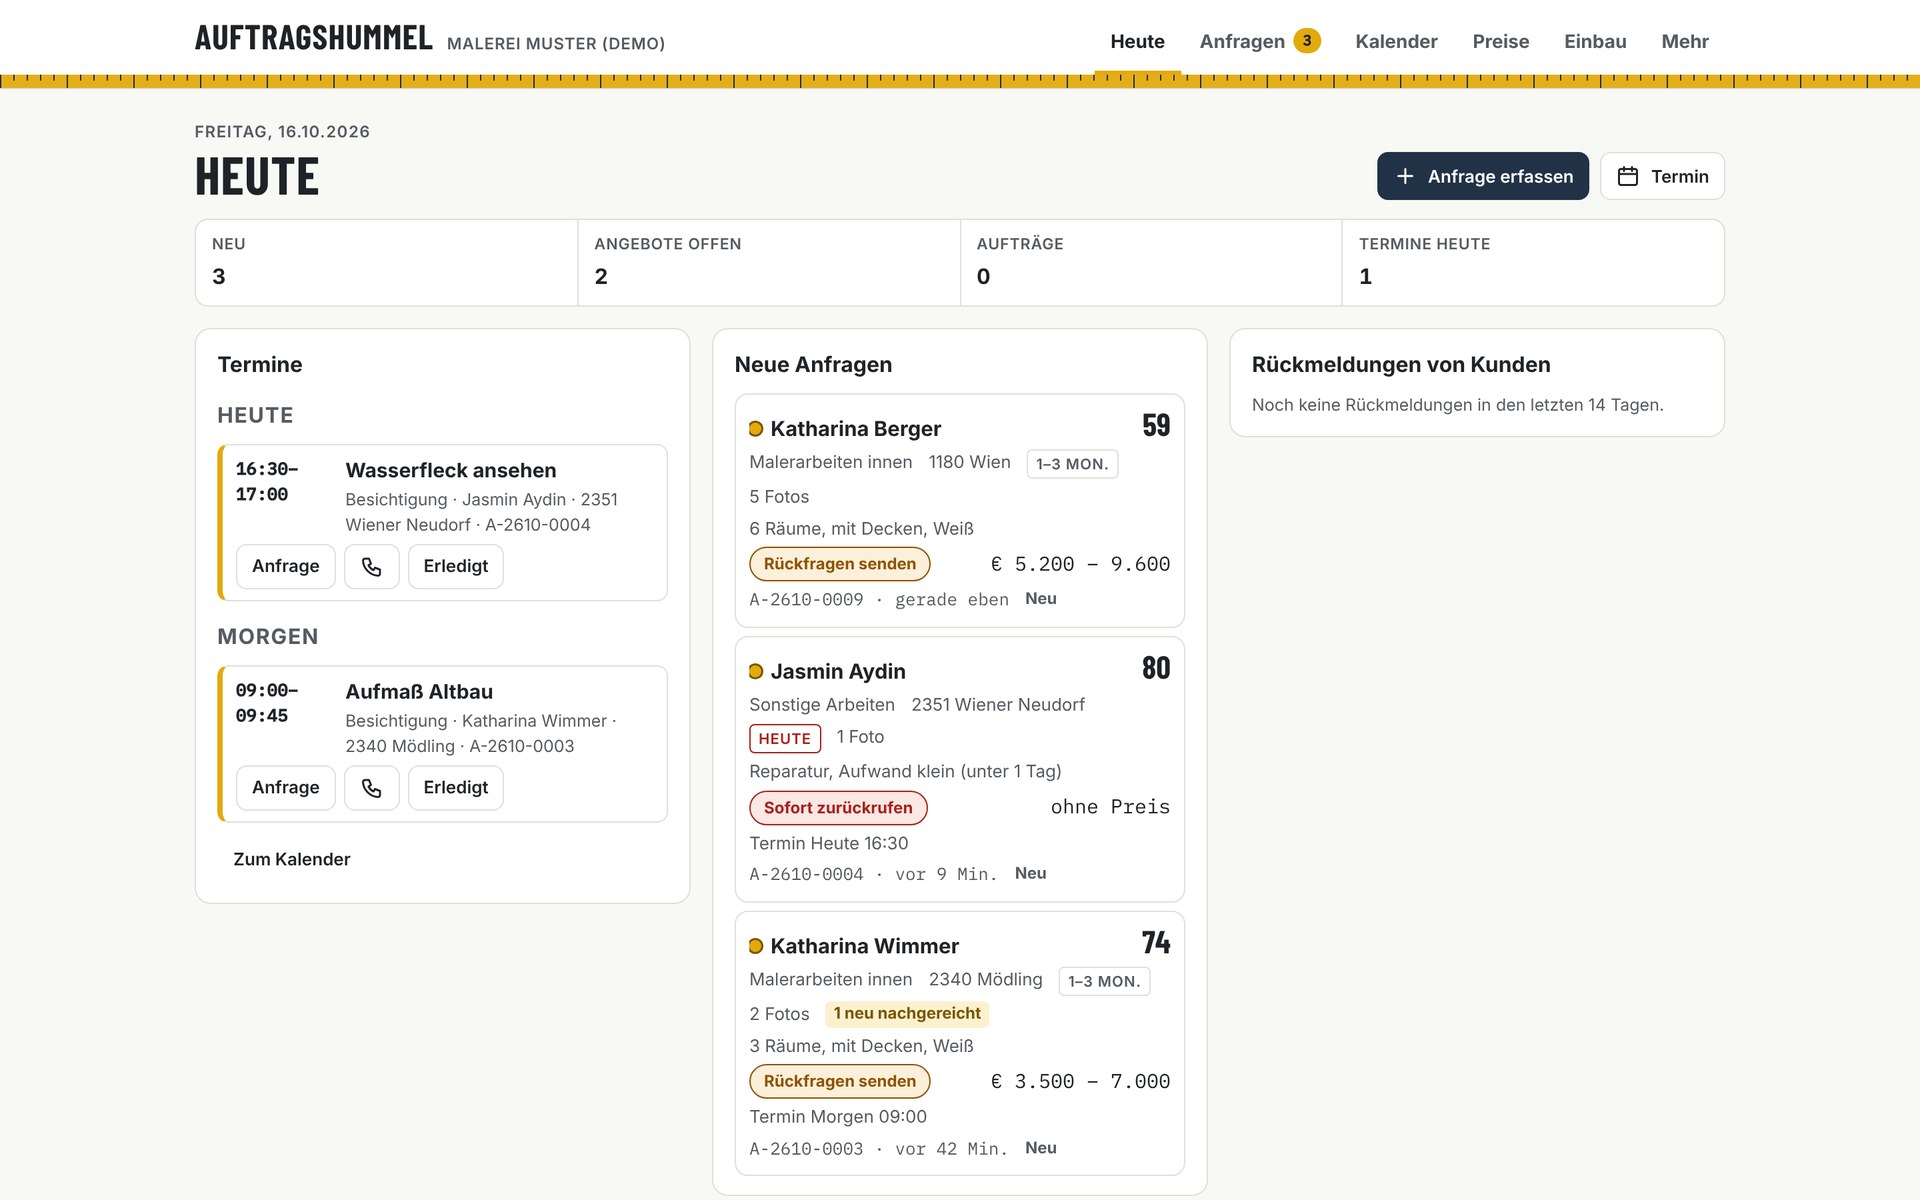Click the 1 neu nachgereicht badge
The width and height of the screenshot is (1920, 1200).
pyautogui.click(x=907, y=1014)
